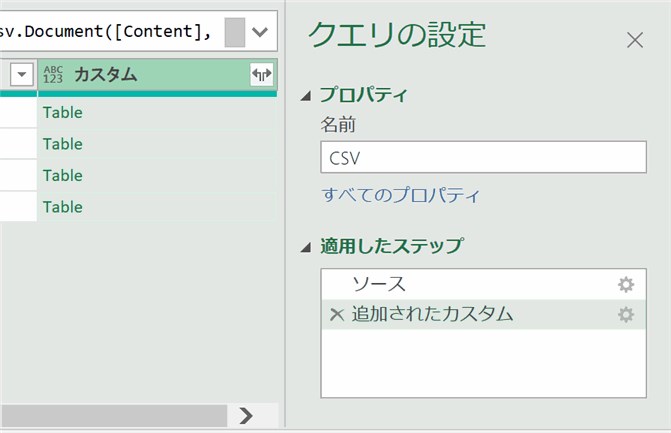Click the formula bar text
This screenshot has width=671, height=433.
106,31
